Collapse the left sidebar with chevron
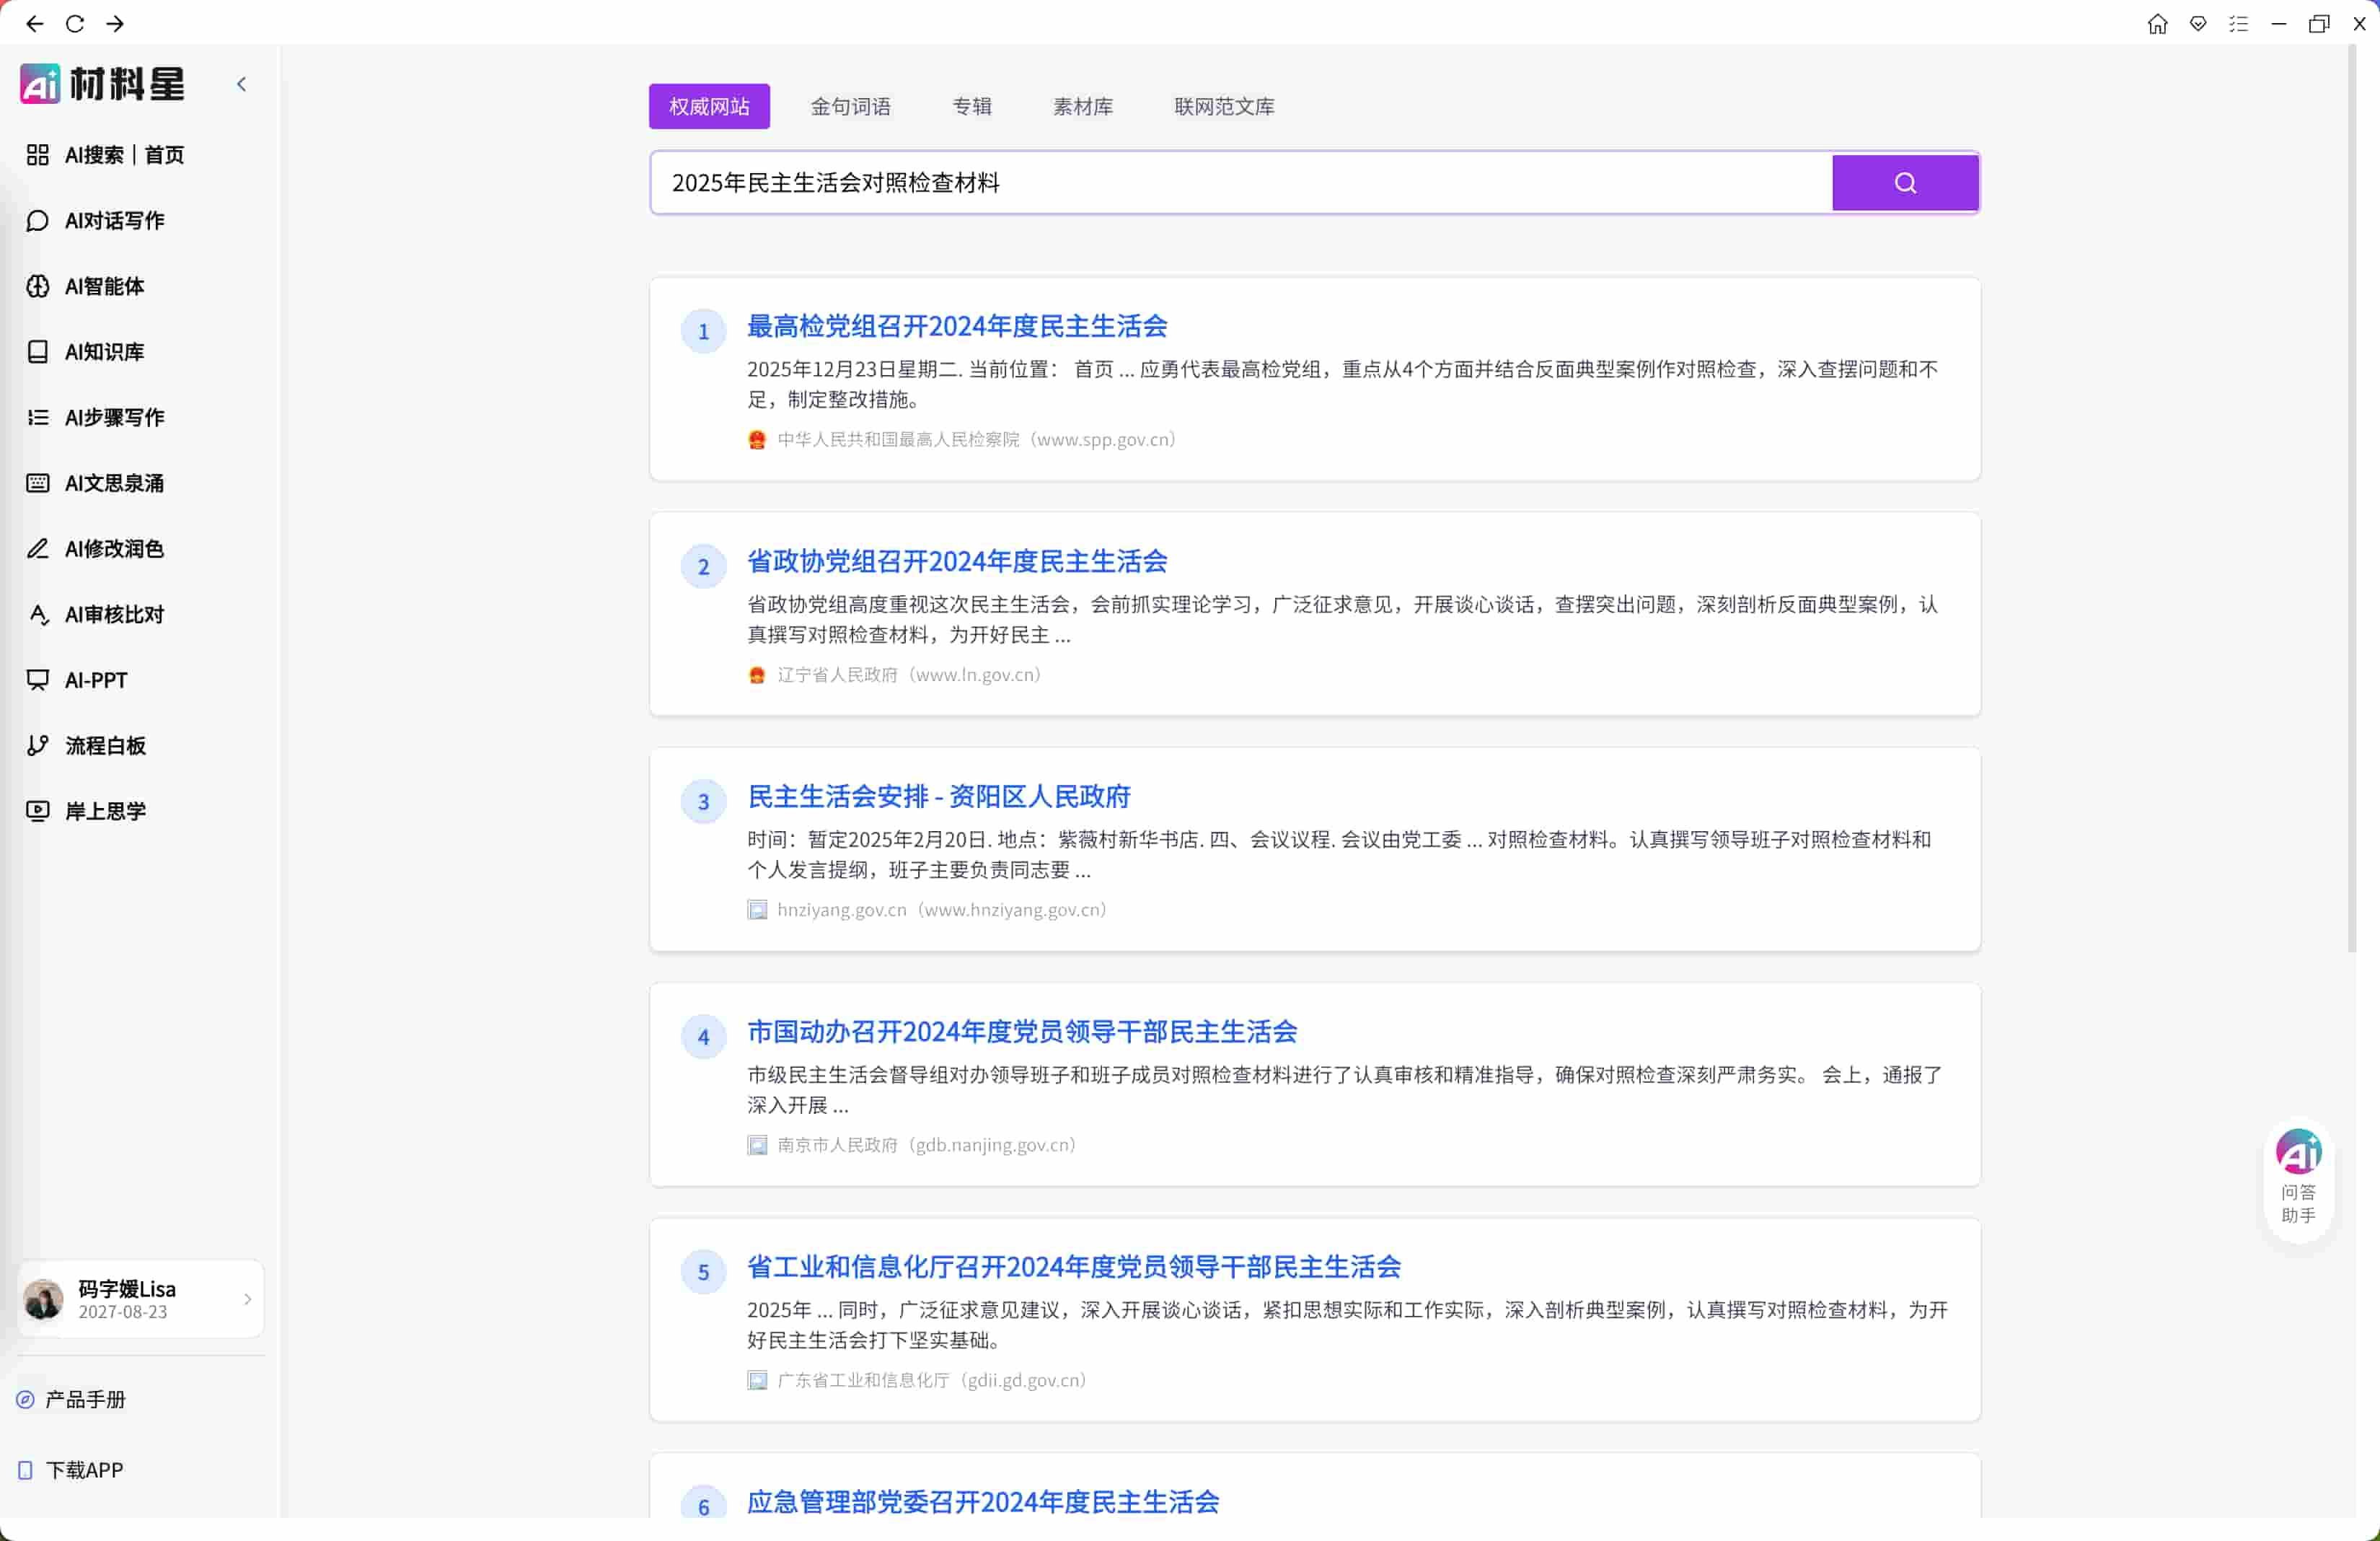Screen dimensions: 2380x1541 (241, 84)
